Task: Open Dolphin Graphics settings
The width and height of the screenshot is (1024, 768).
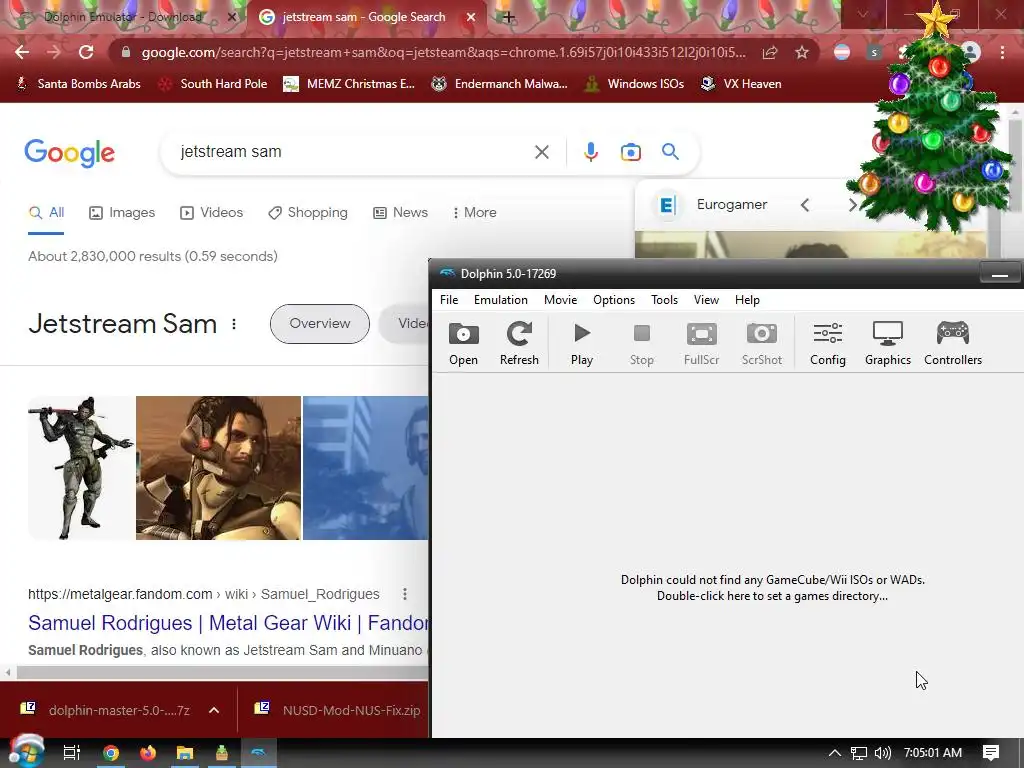Action: click(888, 344)
